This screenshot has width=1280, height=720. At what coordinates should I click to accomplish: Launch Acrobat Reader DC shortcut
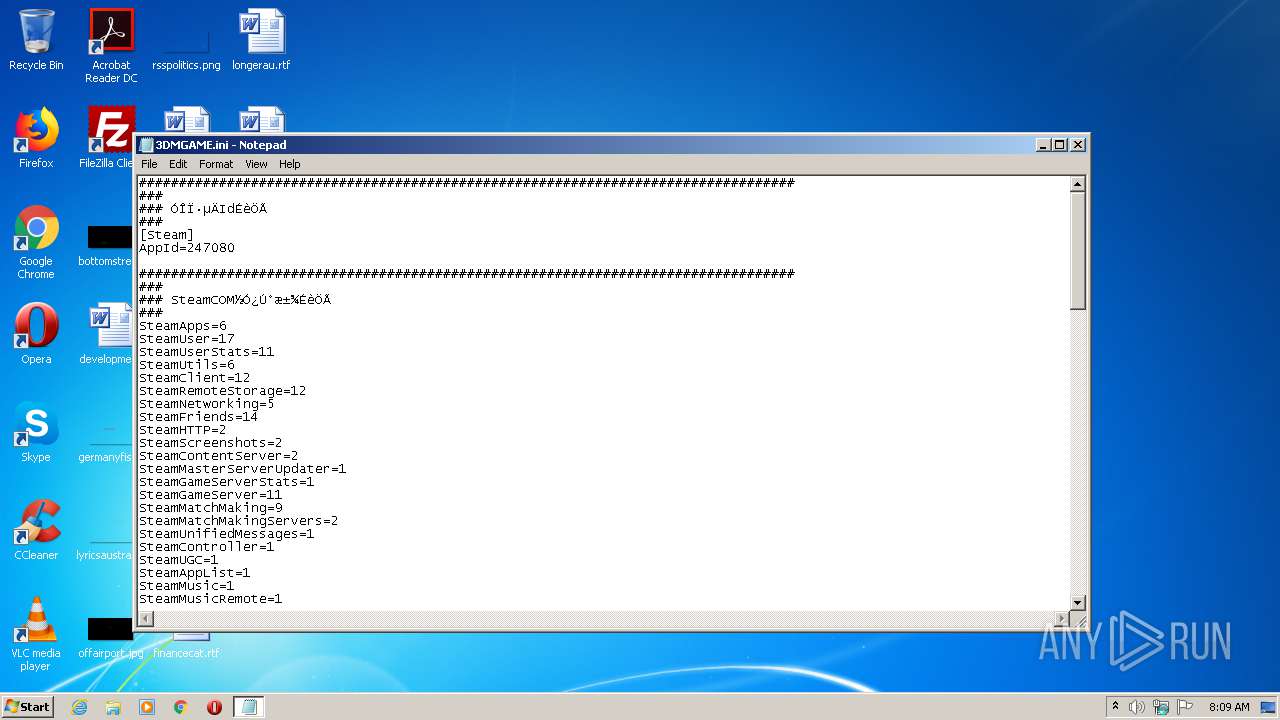(x=111, y=45)
